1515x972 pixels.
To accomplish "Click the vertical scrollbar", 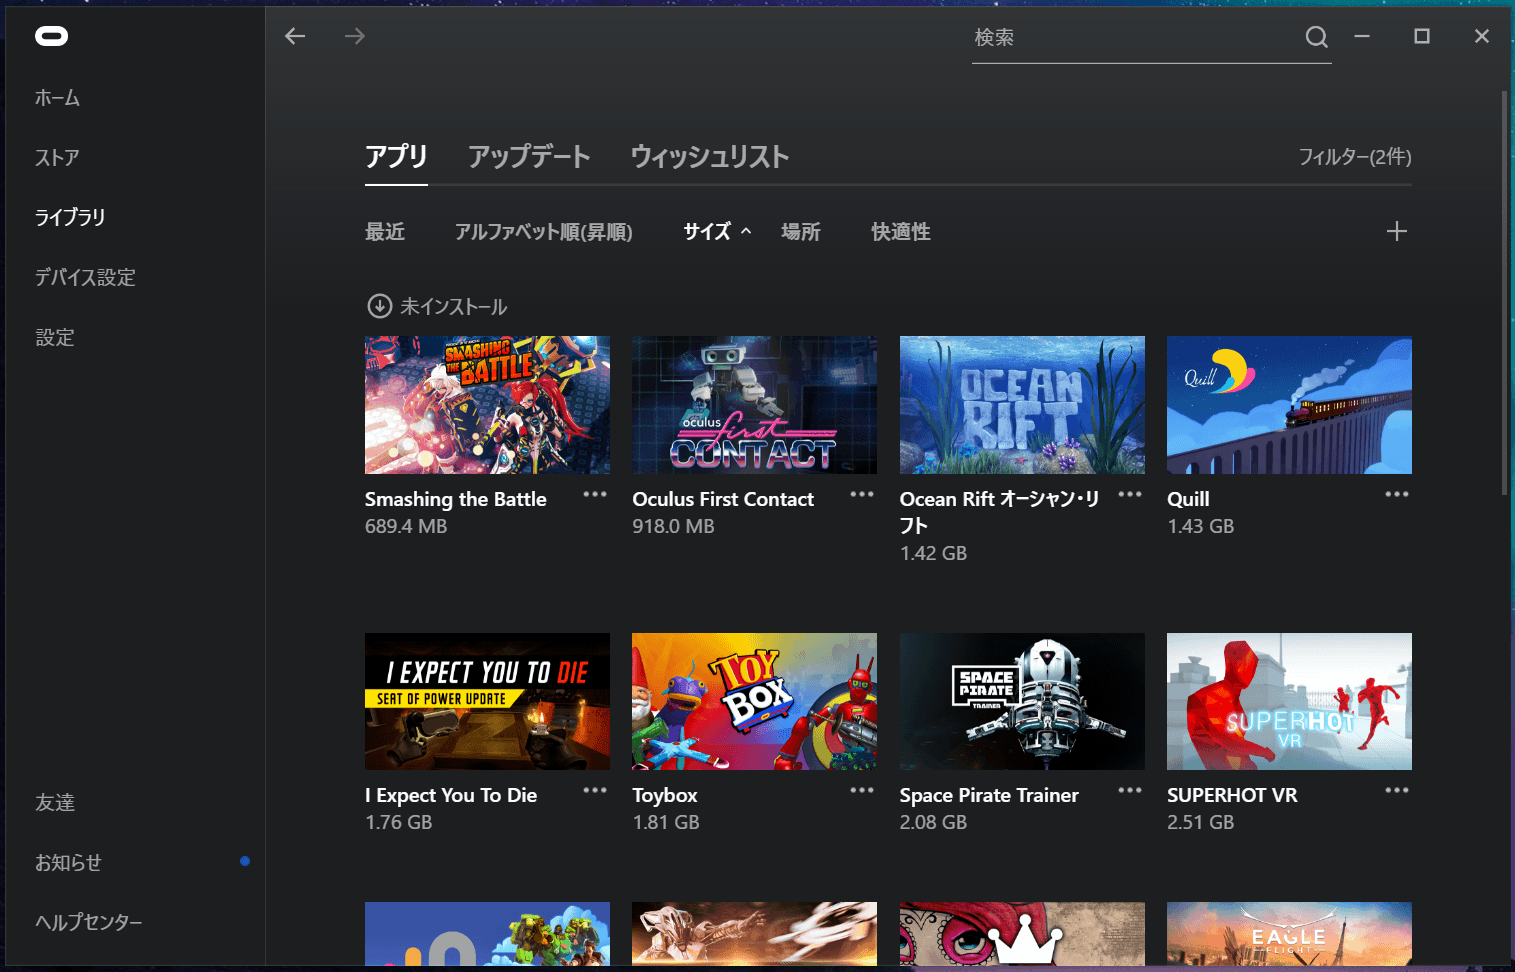I will point(1504,292).
